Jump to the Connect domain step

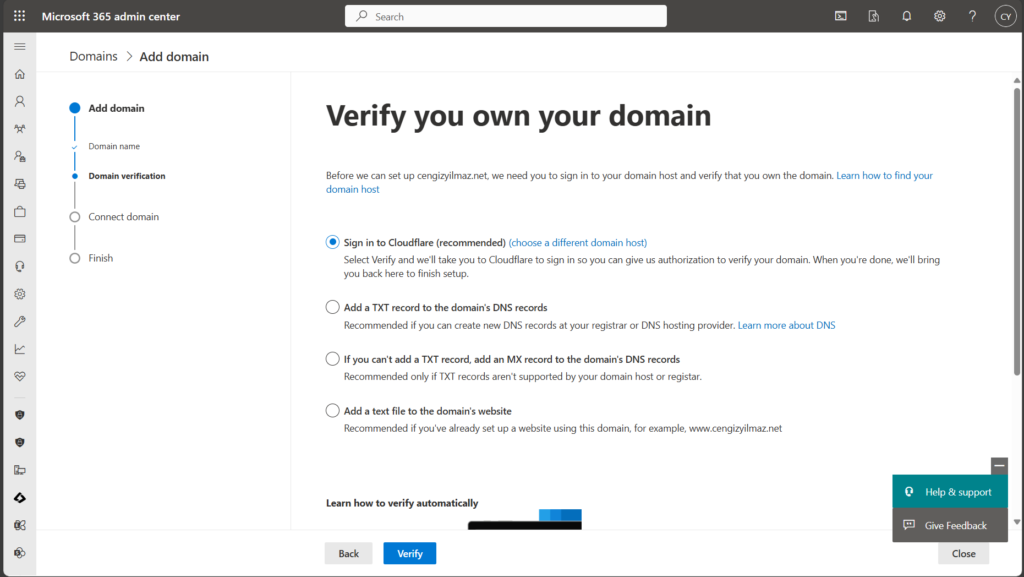(123, 217)
